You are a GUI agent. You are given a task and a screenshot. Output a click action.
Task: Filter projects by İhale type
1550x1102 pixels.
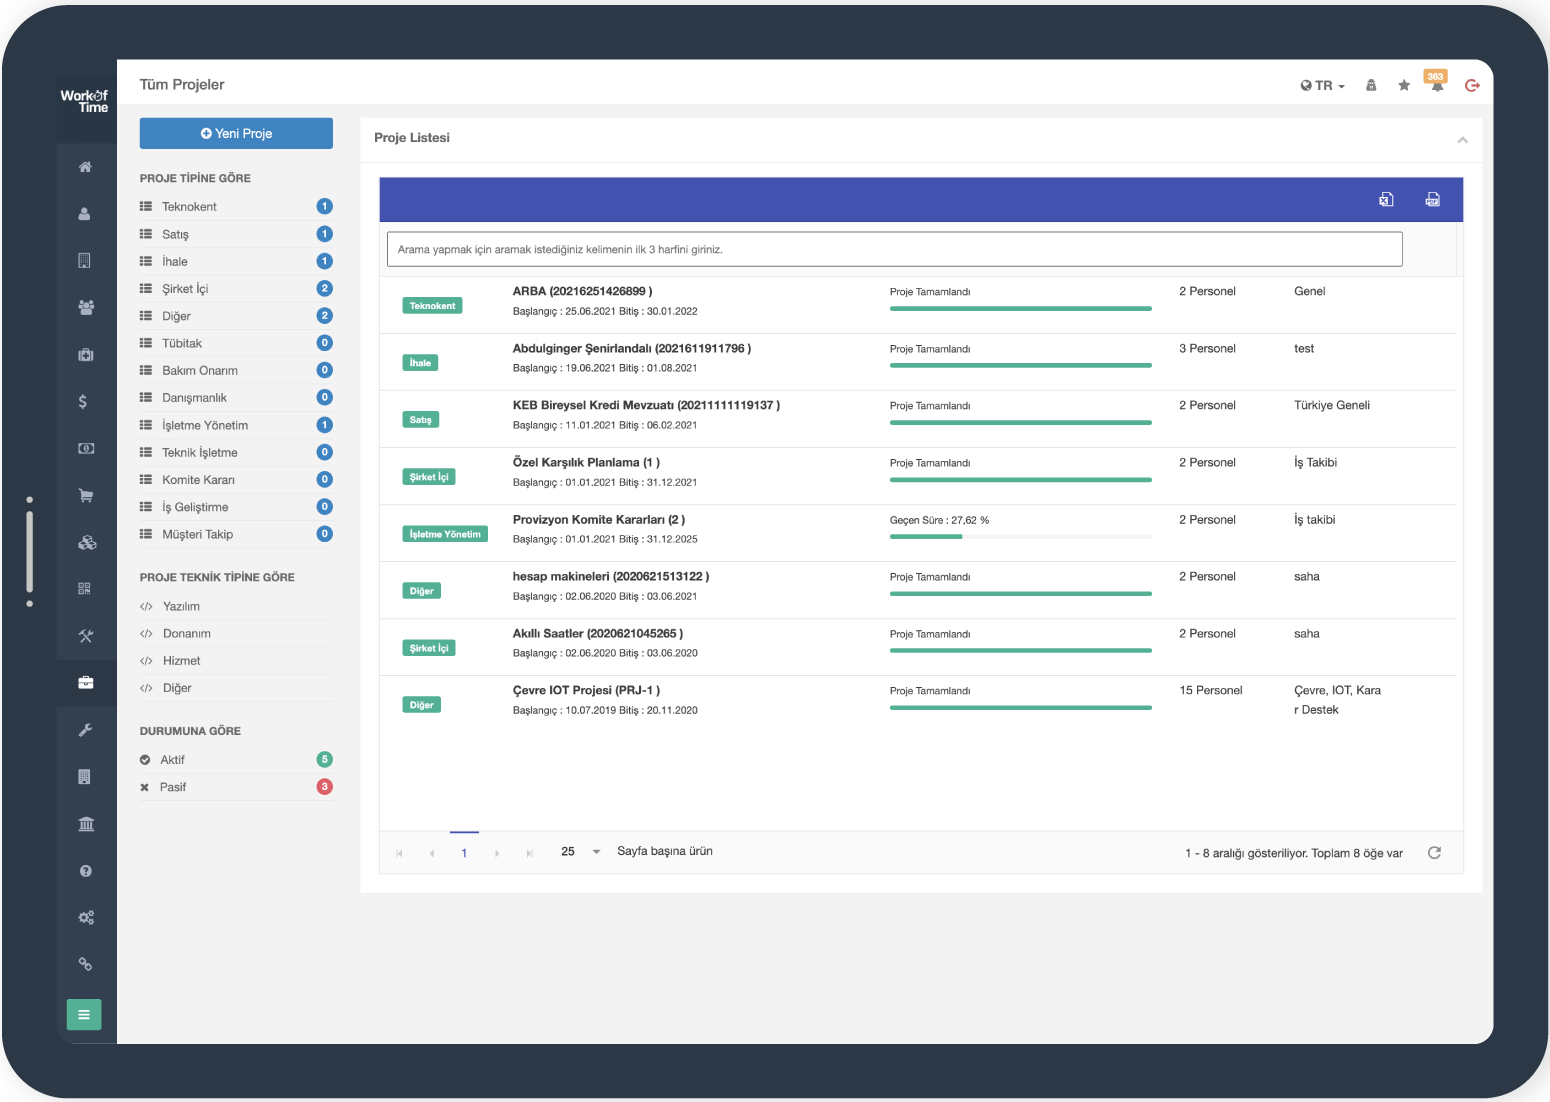[236, 261]
